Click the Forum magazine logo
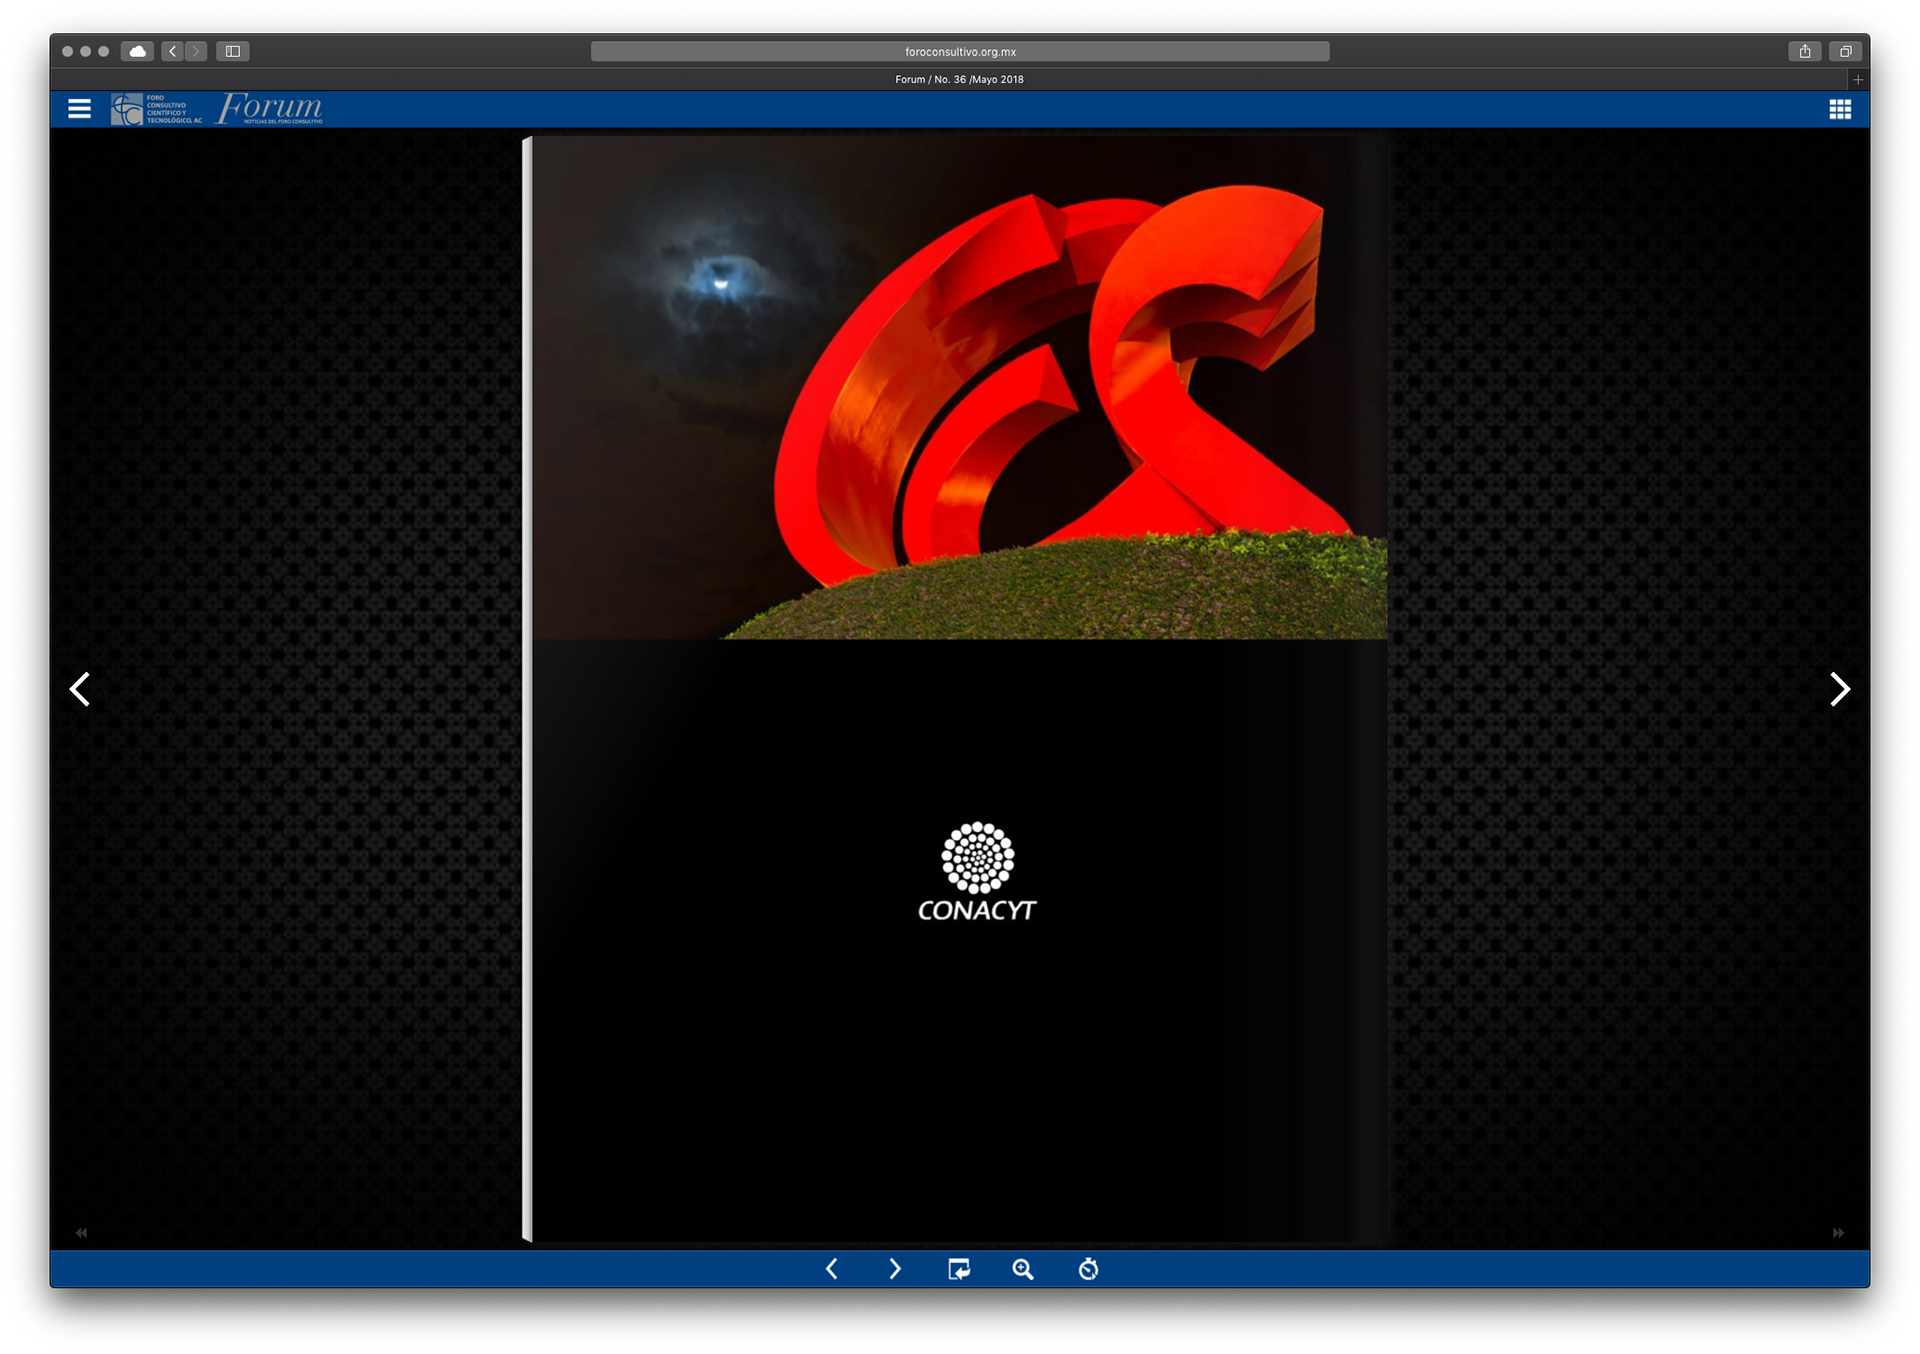The height and width of the screenshot is (1354, 1920). point(270,108)
